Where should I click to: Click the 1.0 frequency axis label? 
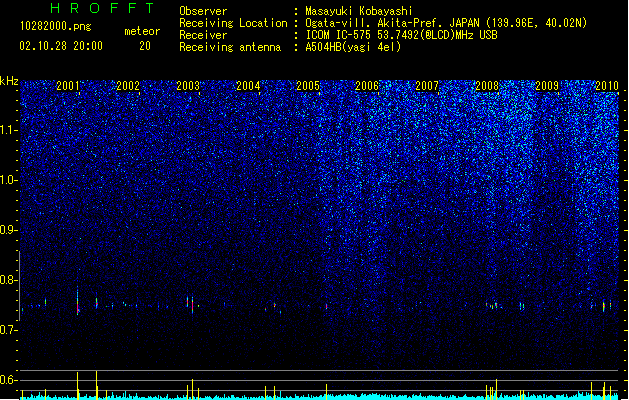coord(9,180)
